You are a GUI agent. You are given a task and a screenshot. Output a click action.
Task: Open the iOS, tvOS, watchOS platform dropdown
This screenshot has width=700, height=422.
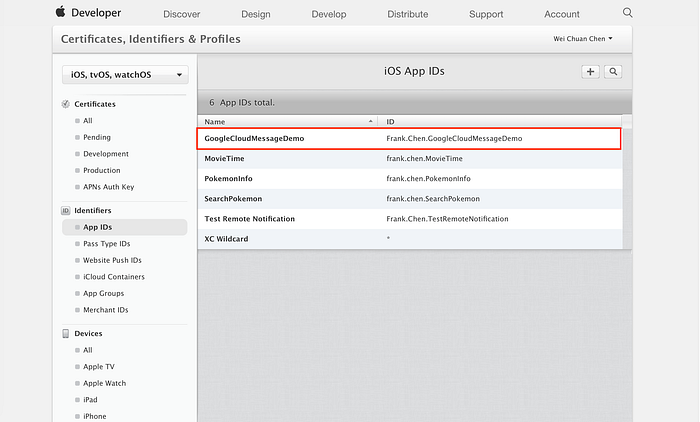(x=125, y=75)
